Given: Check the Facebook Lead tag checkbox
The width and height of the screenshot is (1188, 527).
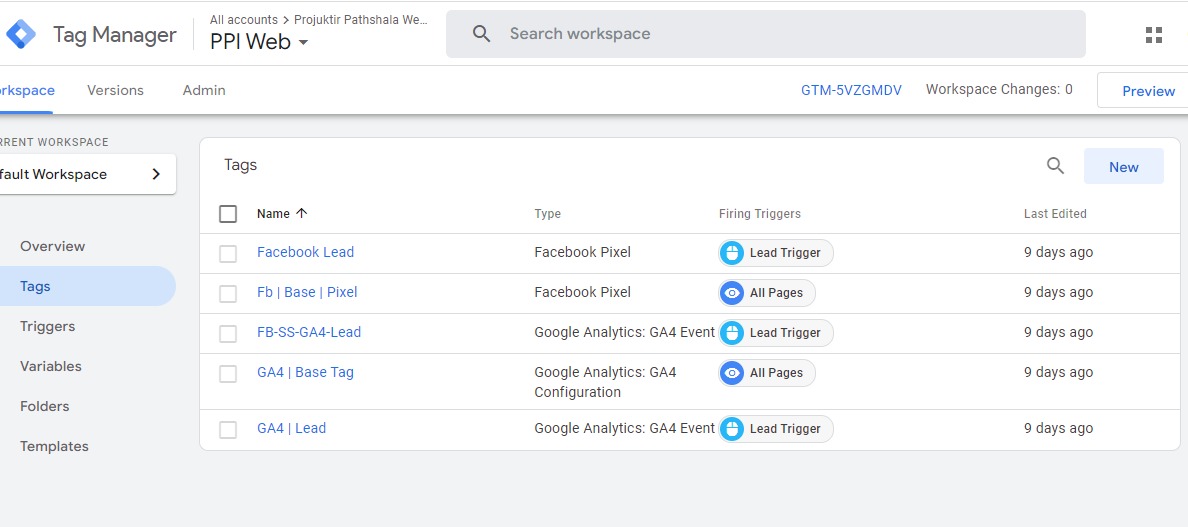Looking at the screenshot, I should click(x=228, y=254).
